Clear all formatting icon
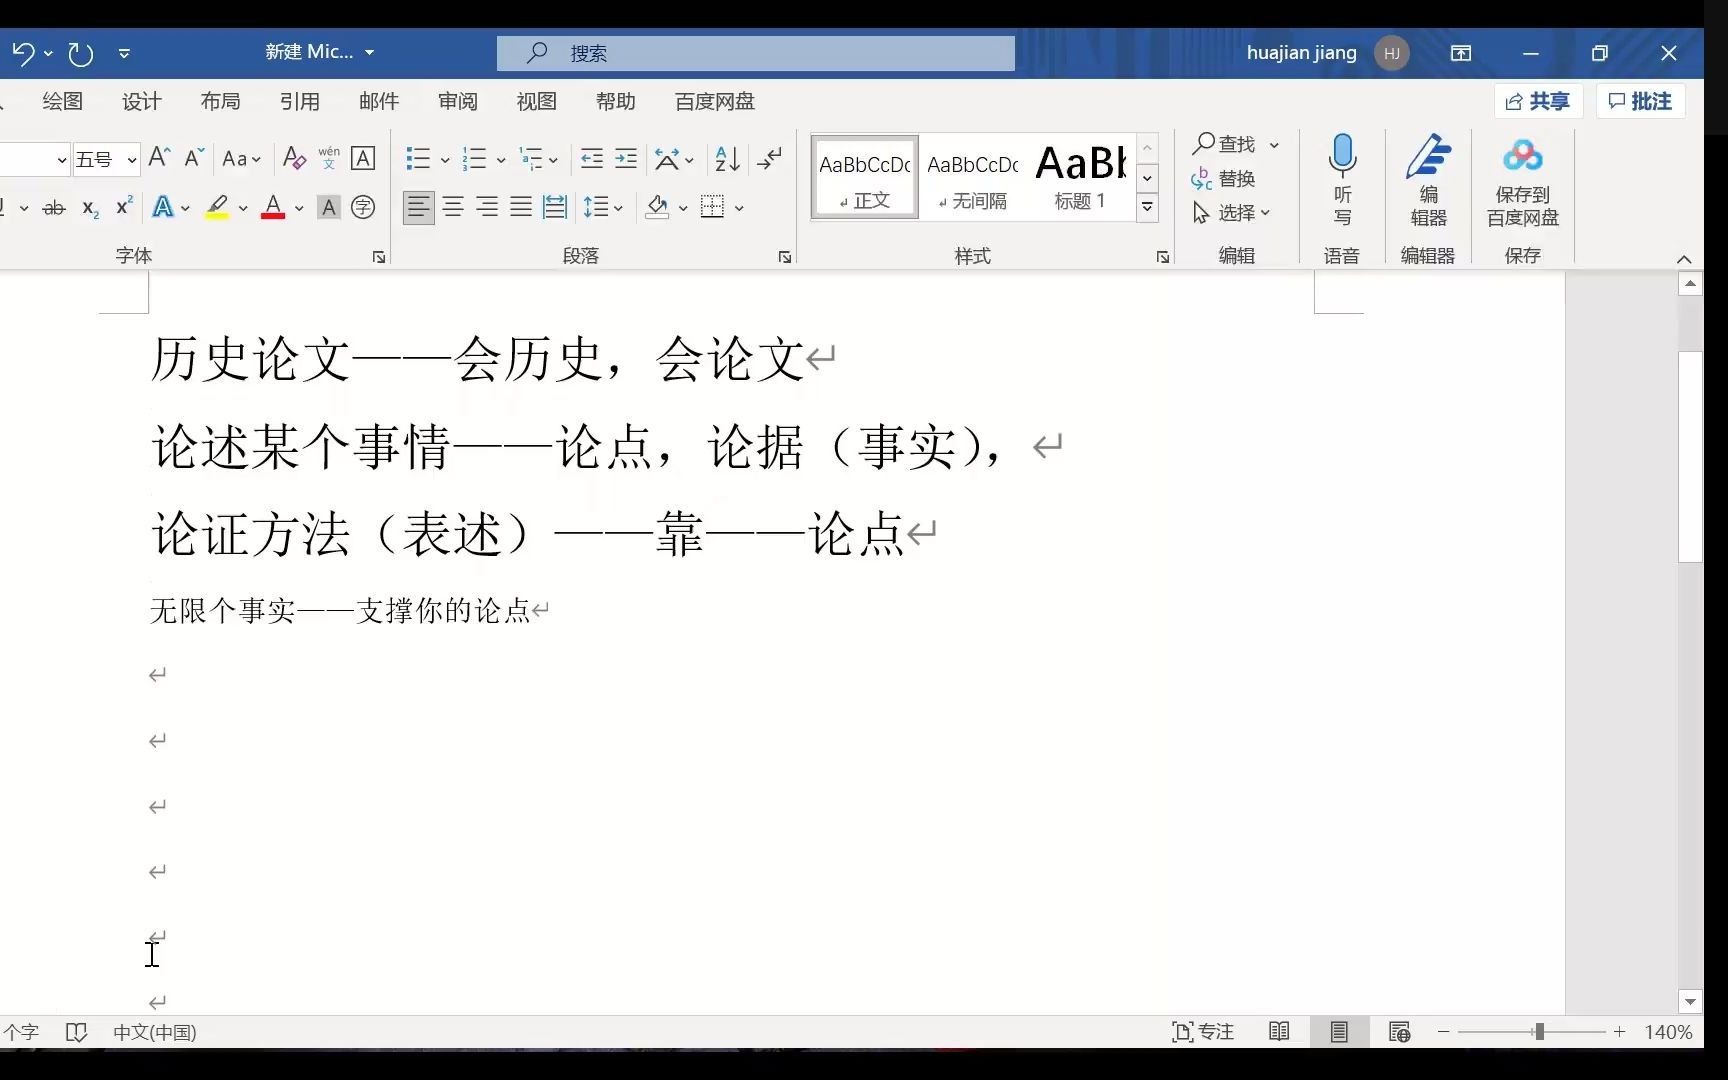 click(294, 158)
